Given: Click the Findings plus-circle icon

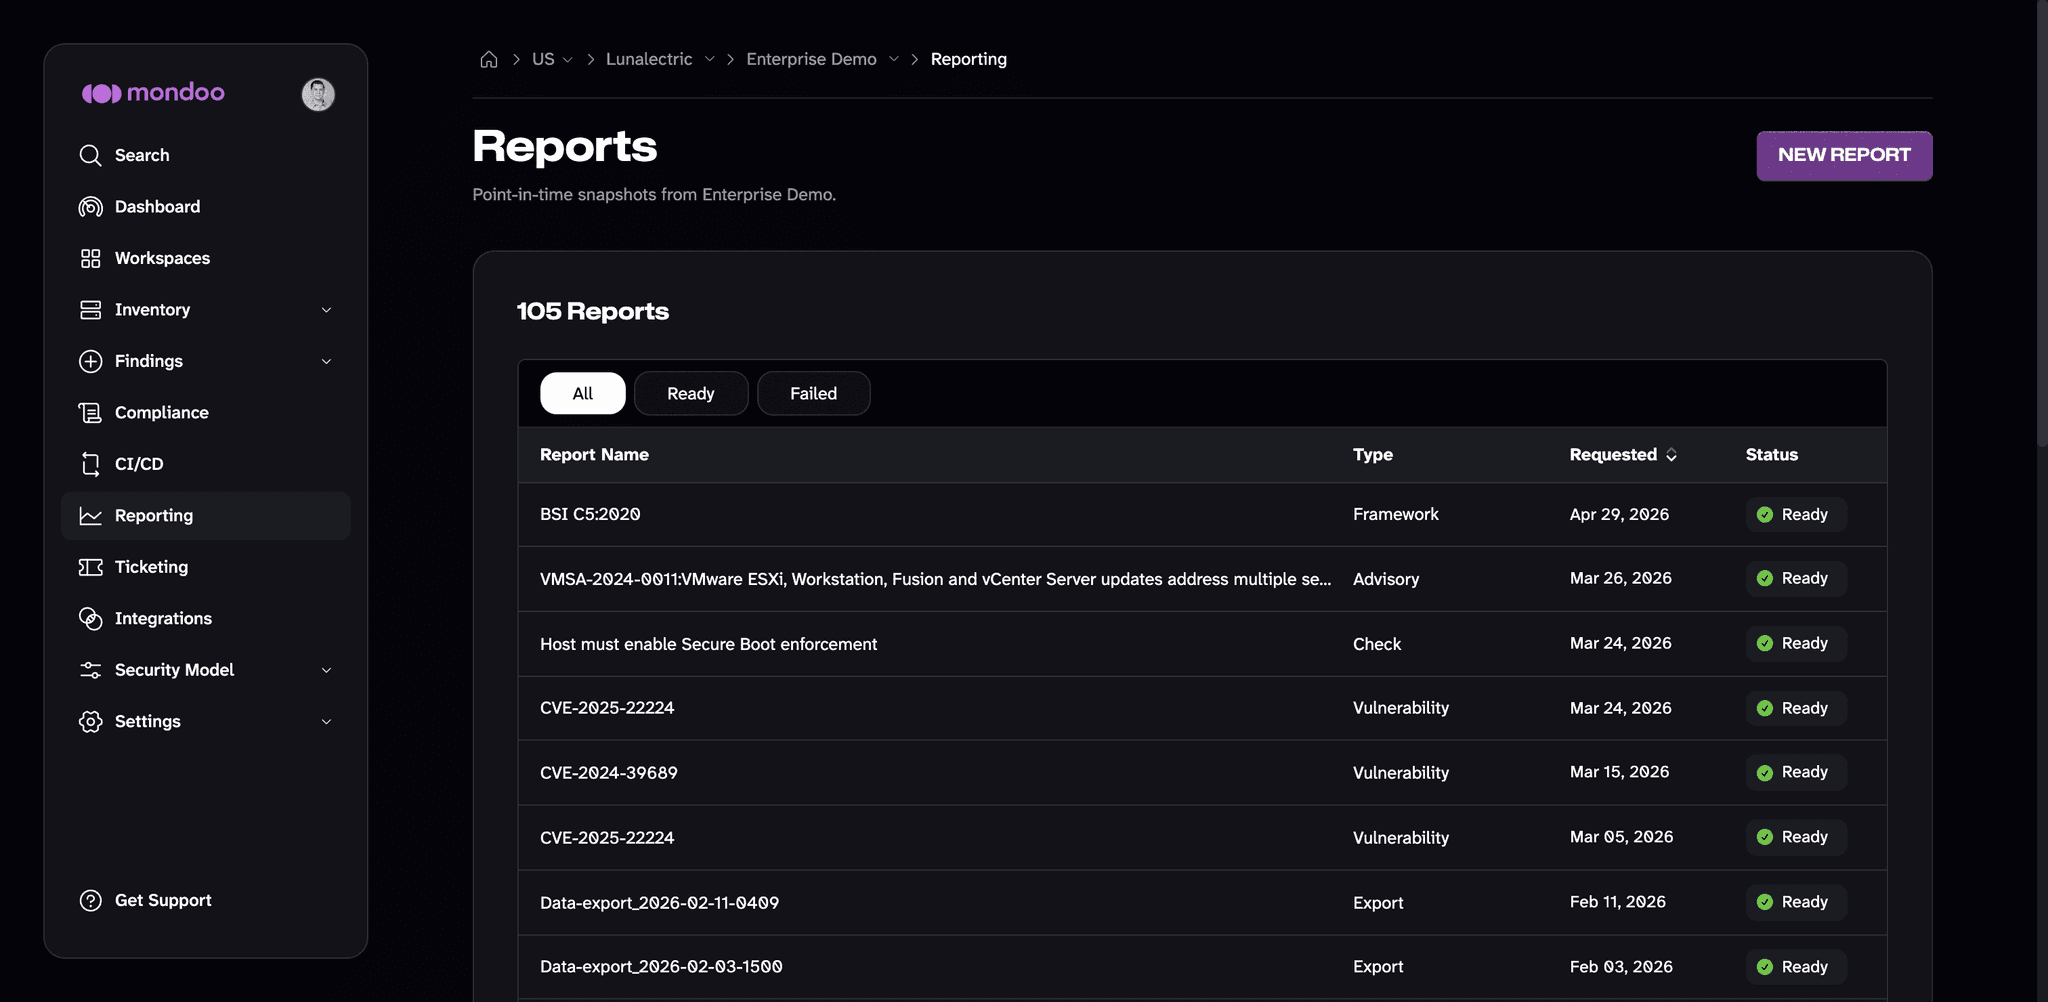Looking at the screenshot, I should (90, 361).
